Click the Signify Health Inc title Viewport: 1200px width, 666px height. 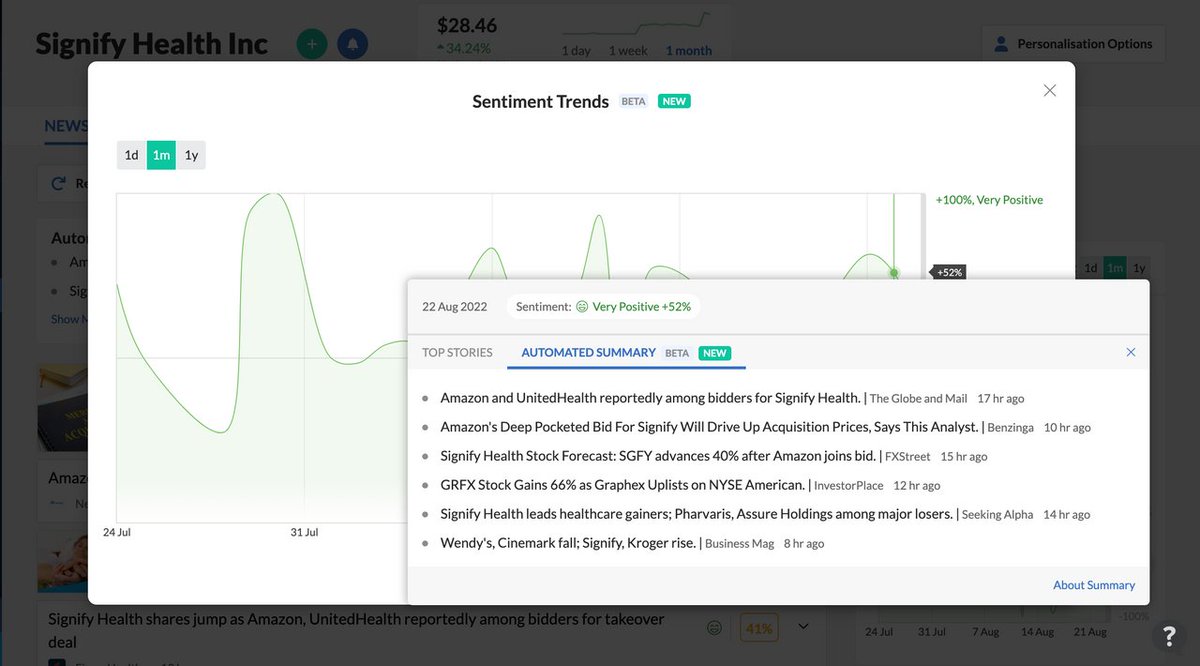tap(152, 44)
